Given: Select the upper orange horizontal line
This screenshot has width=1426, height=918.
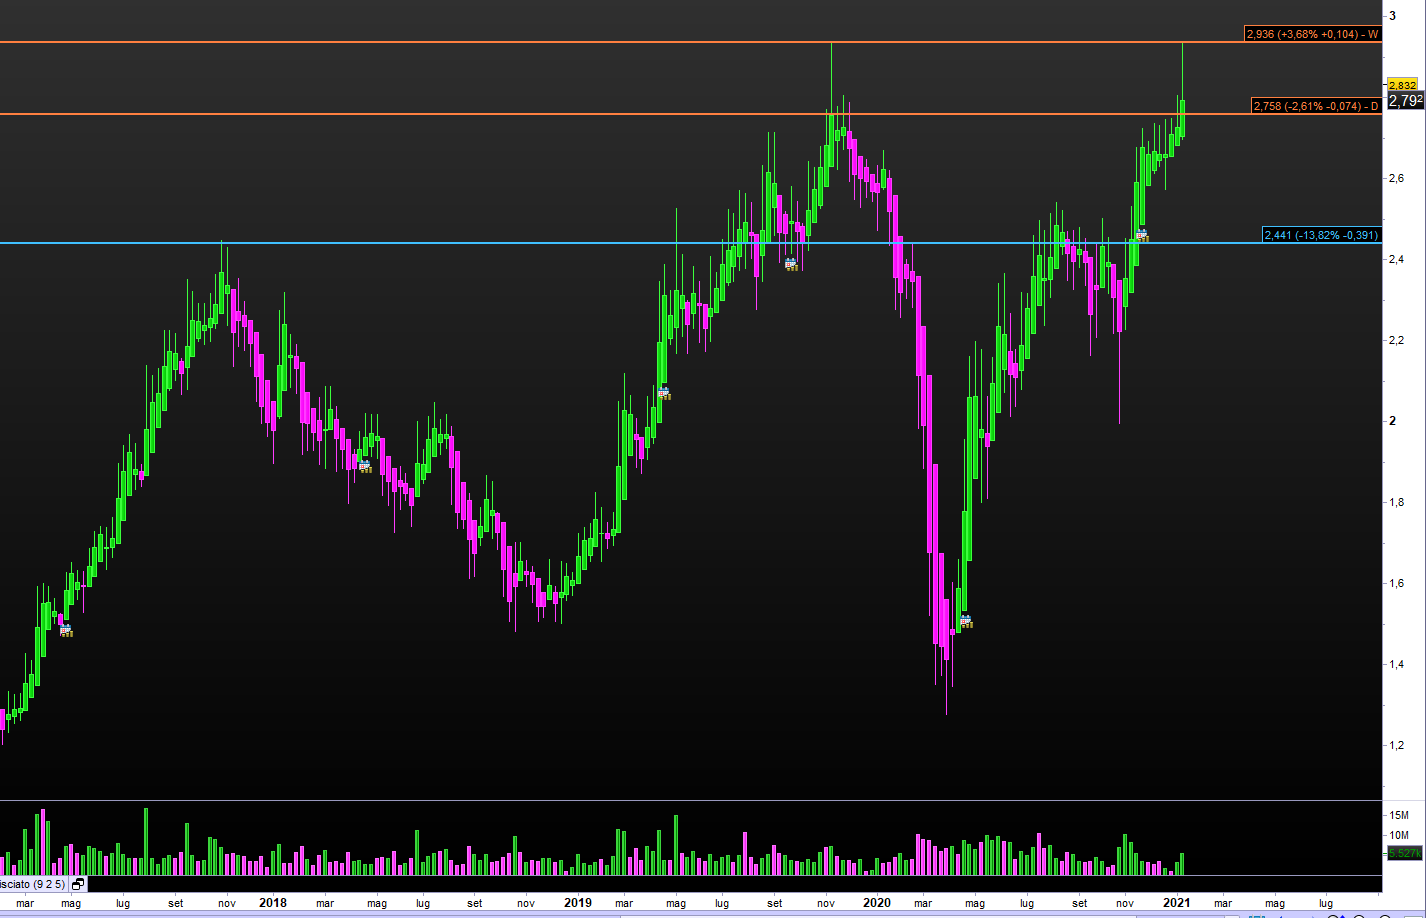Looking at the screenshot, I should (x=600, y=42).
